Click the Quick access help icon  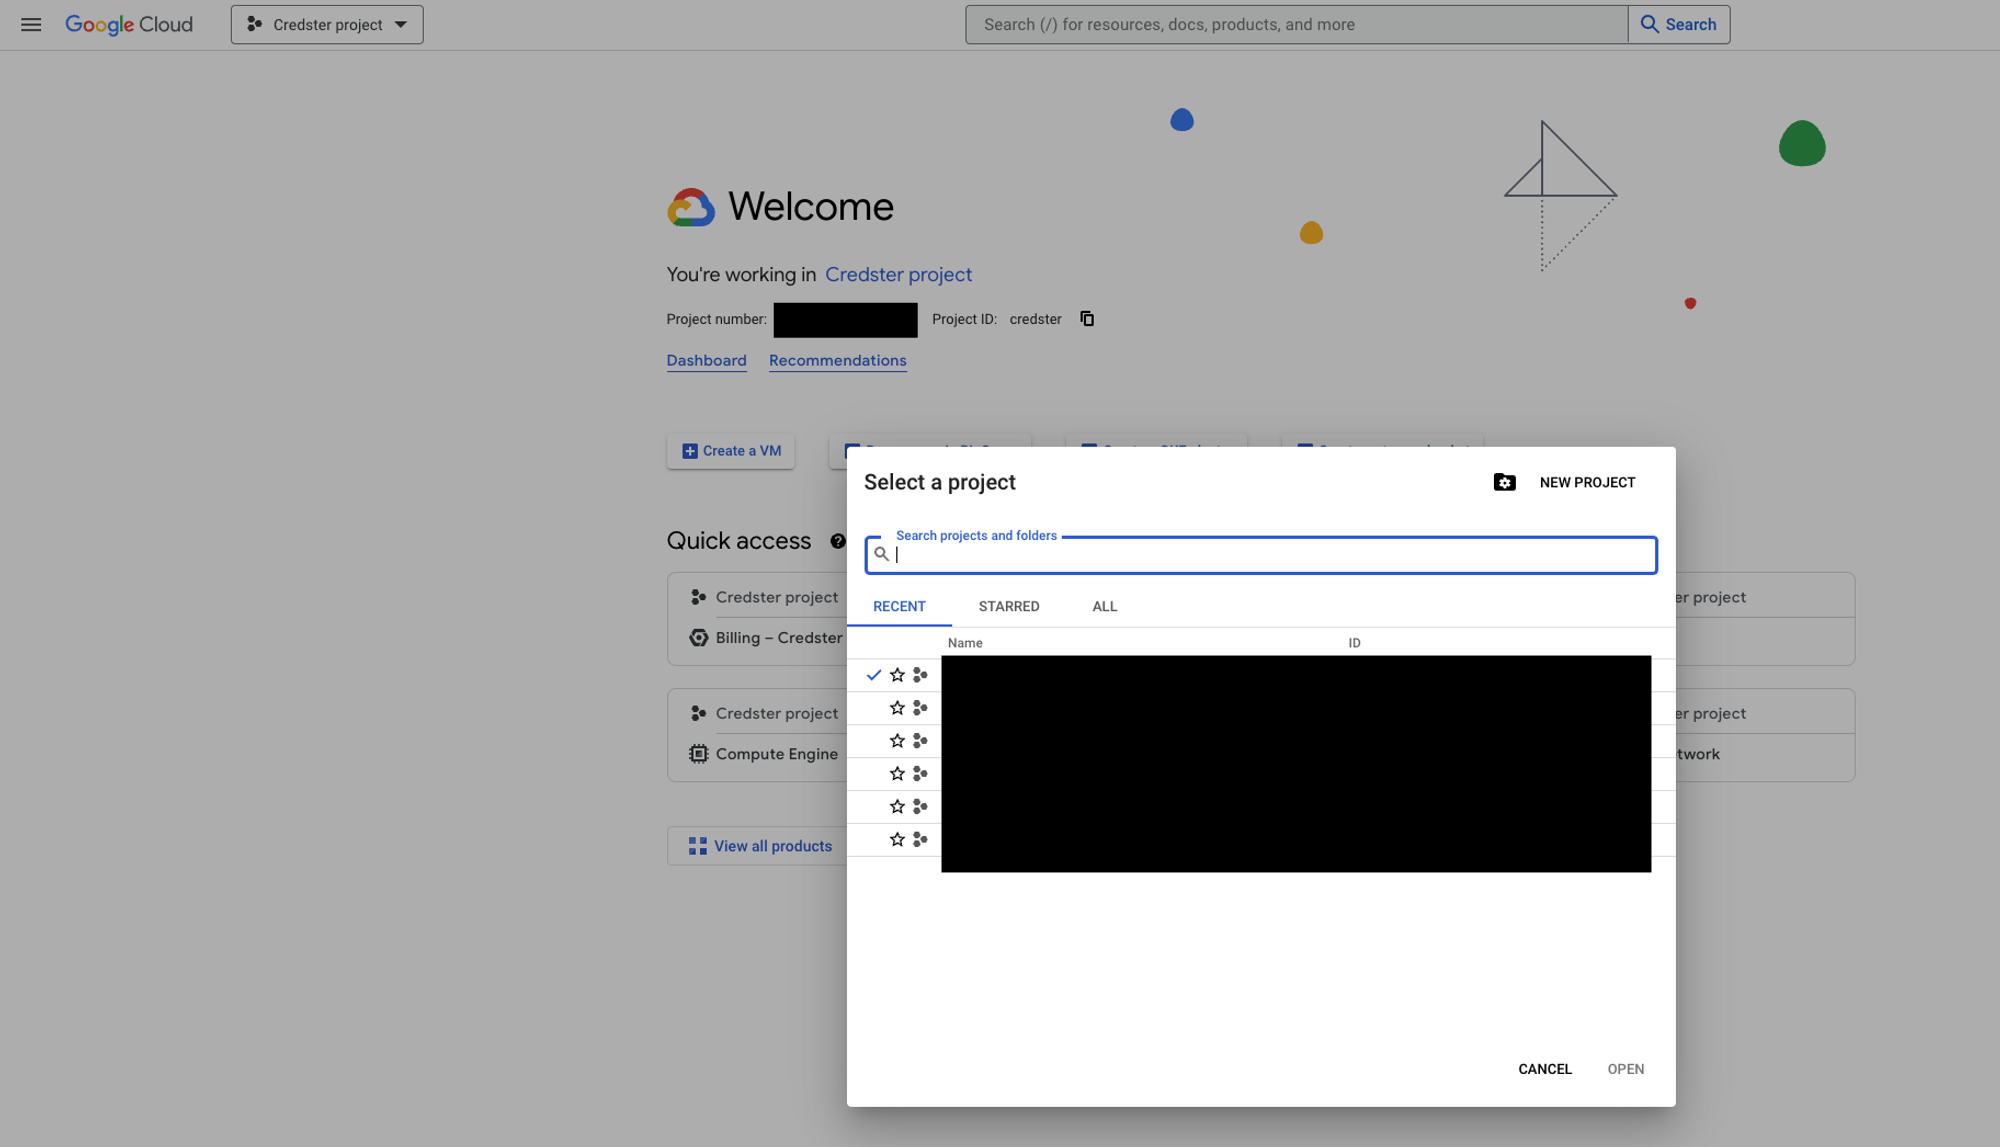[x=838, y=541]
